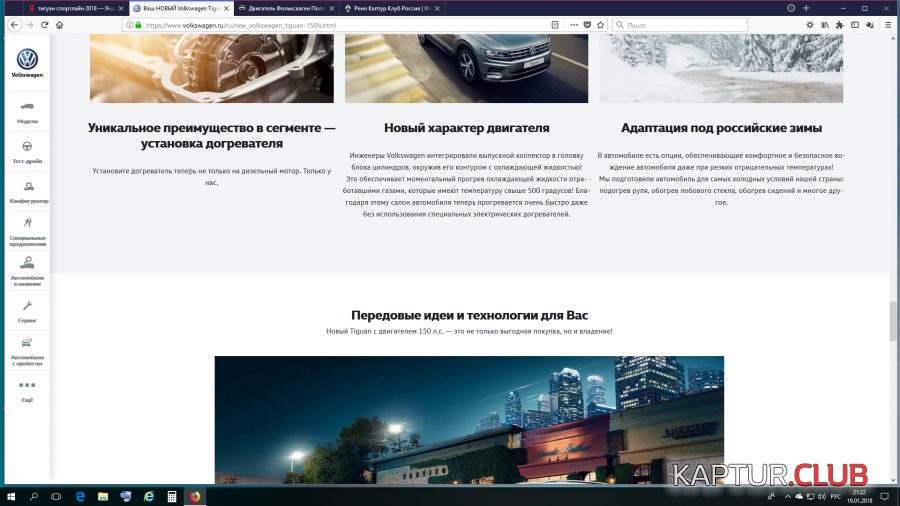Open Internet Explorer from the taskbar

pos(149,496)
